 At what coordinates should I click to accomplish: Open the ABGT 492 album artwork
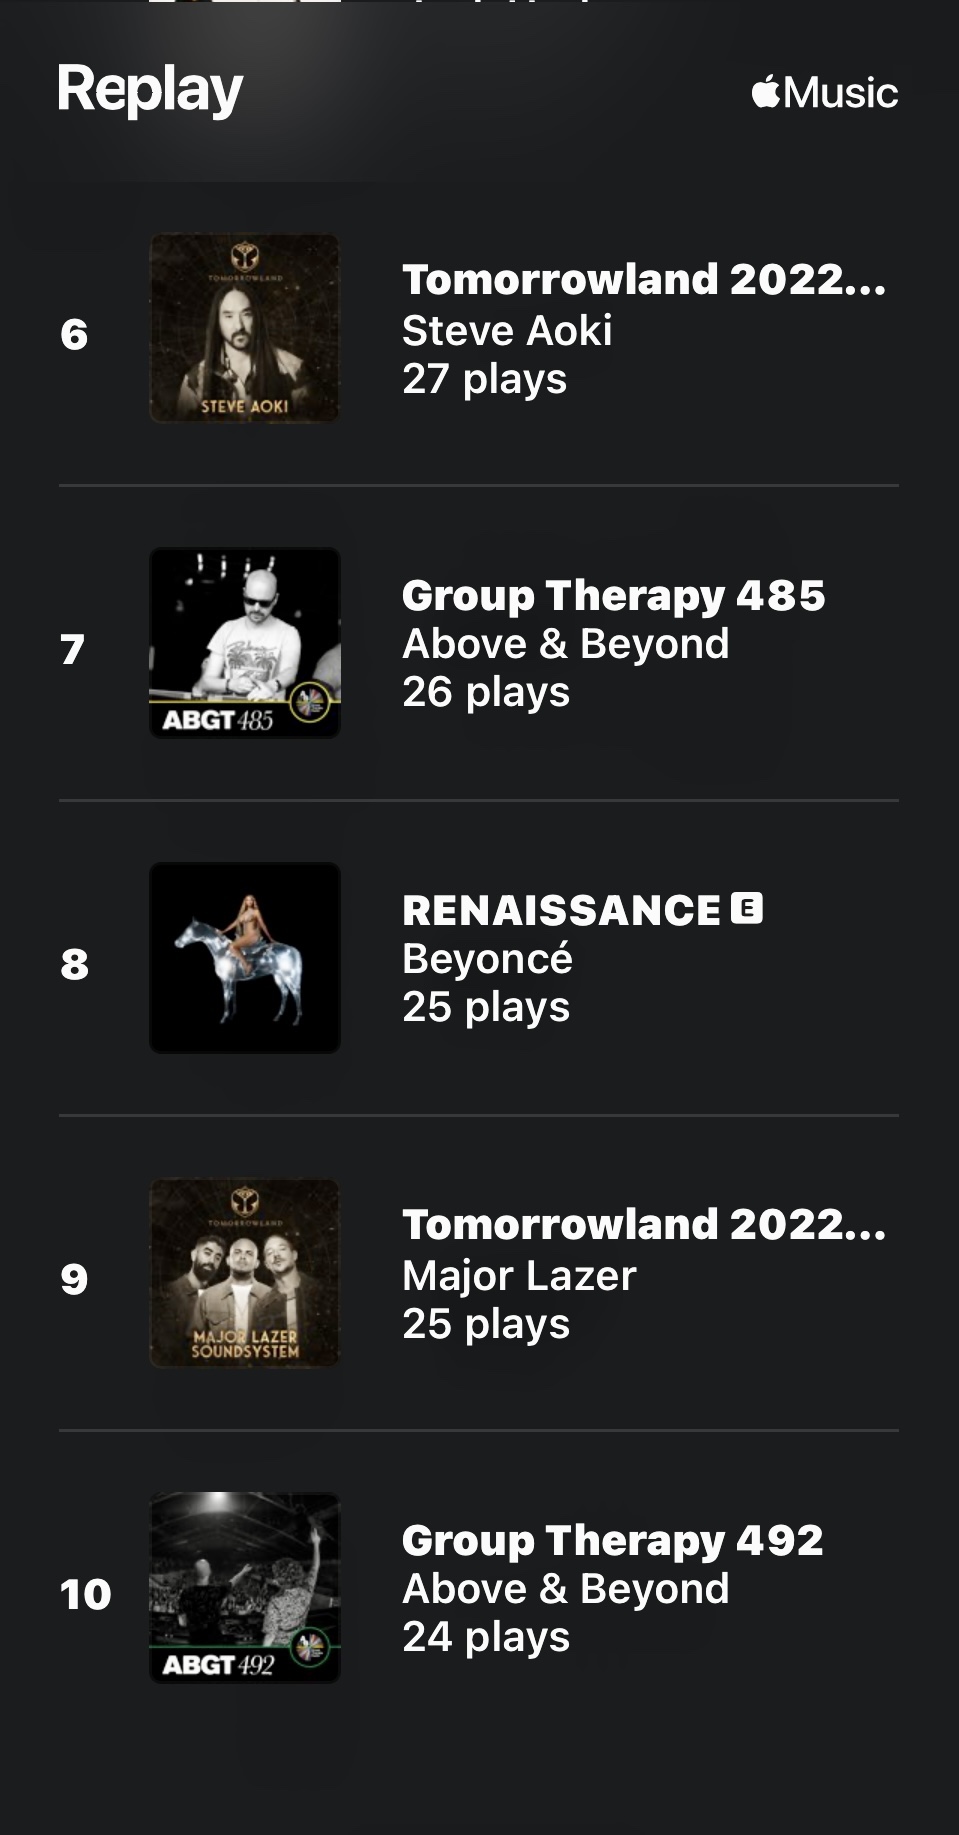tap(245, 1588)
